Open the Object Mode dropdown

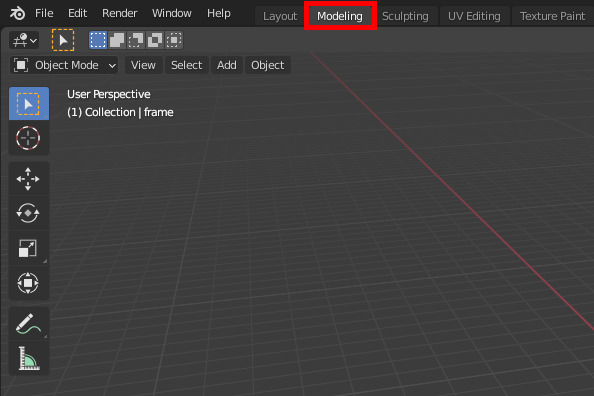[x=64, y=65]
